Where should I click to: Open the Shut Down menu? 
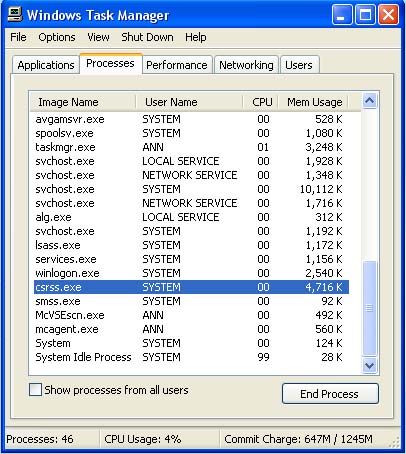tap(147, 37)
